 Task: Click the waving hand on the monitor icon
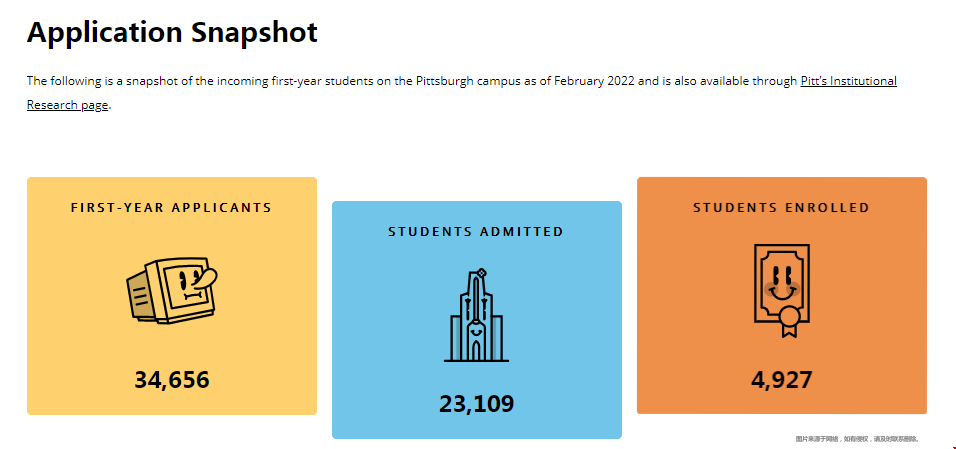[x=205, y=281]
